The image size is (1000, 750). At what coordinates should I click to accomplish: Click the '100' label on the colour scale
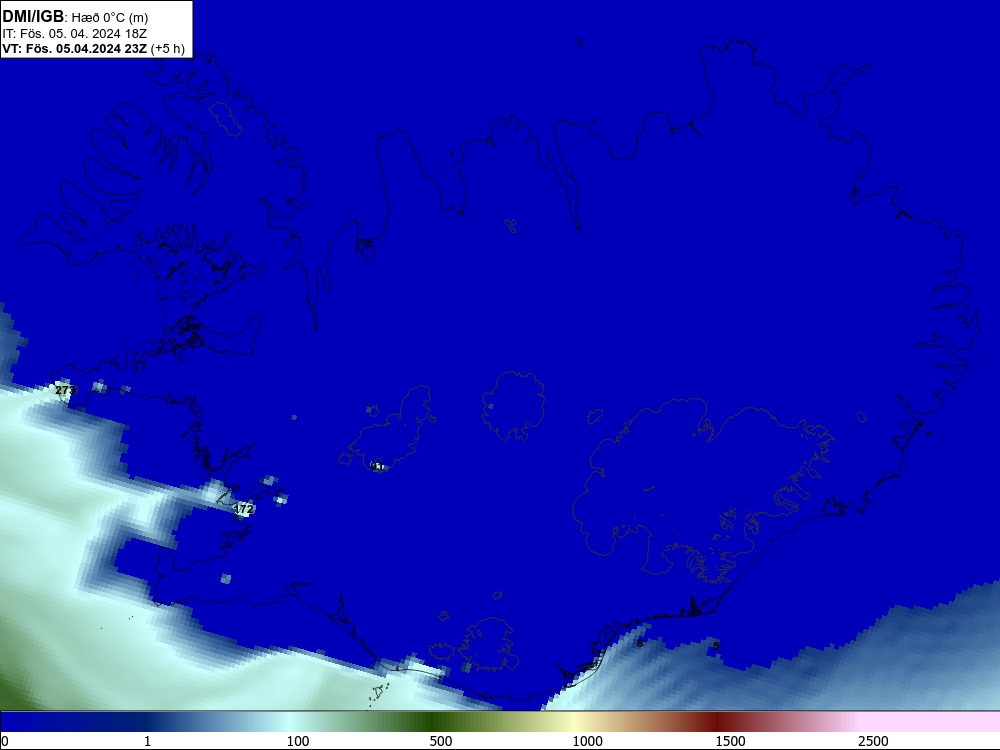(x=298, y=741)
